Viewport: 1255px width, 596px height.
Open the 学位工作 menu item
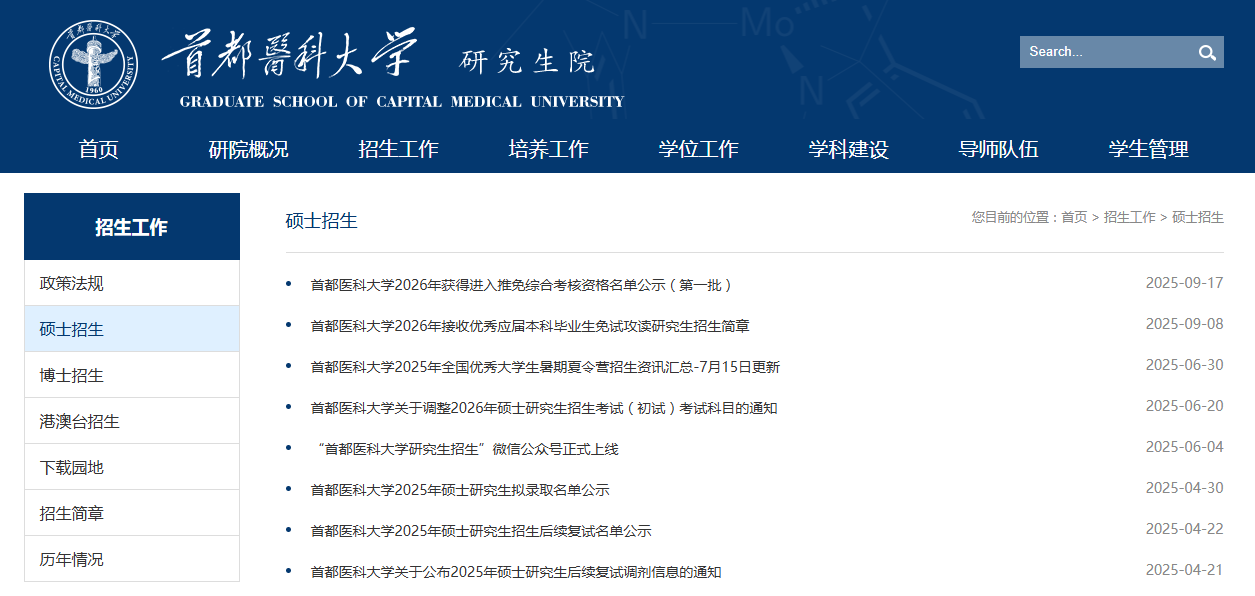coord(698,149)
